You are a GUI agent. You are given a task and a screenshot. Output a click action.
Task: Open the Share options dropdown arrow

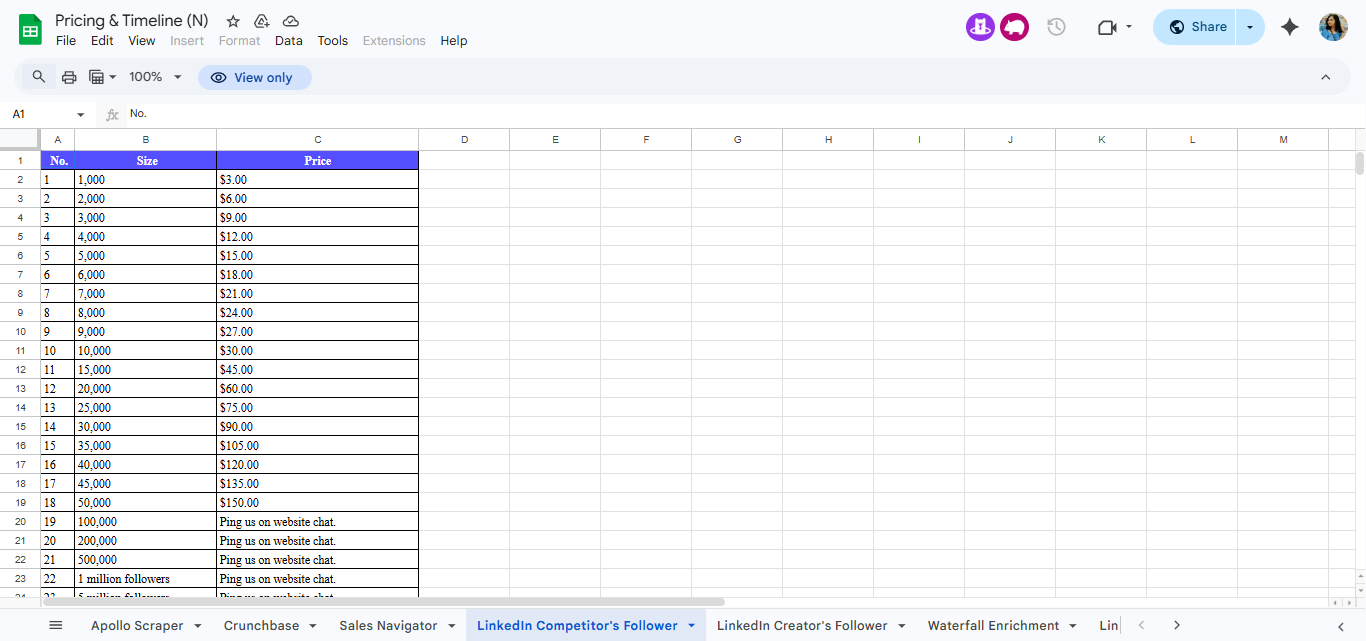[x=1250, y=27]
